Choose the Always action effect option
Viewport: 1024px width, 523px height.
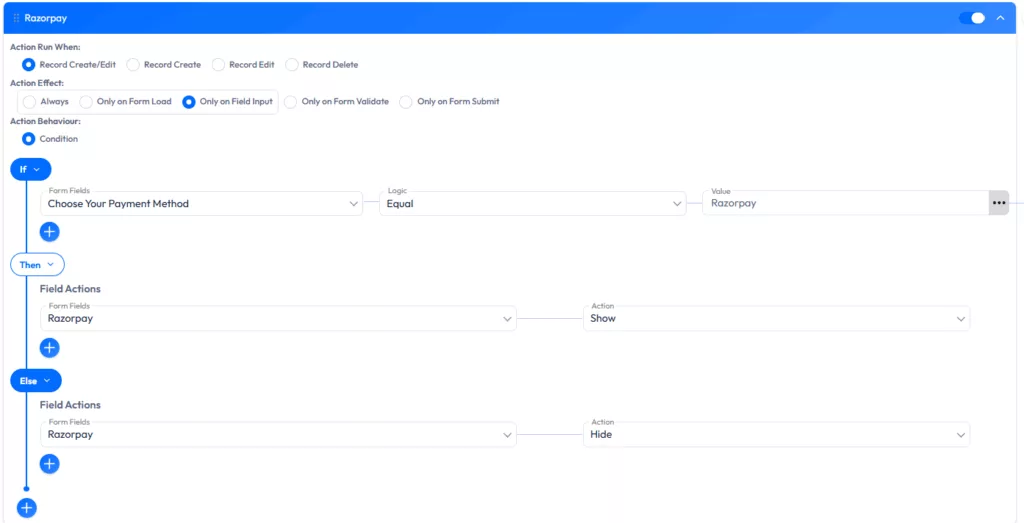pos(30,102)
